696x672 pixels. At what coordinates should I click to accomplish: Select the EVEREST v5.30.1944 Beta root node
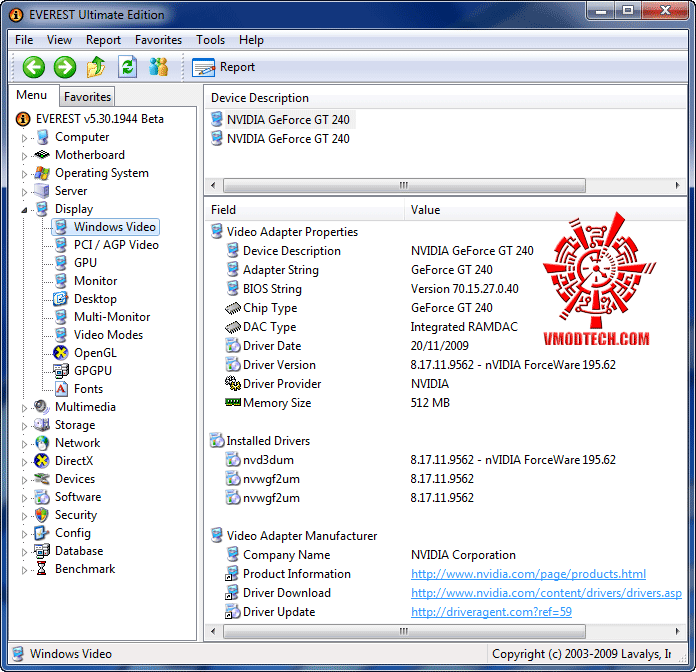90,119
